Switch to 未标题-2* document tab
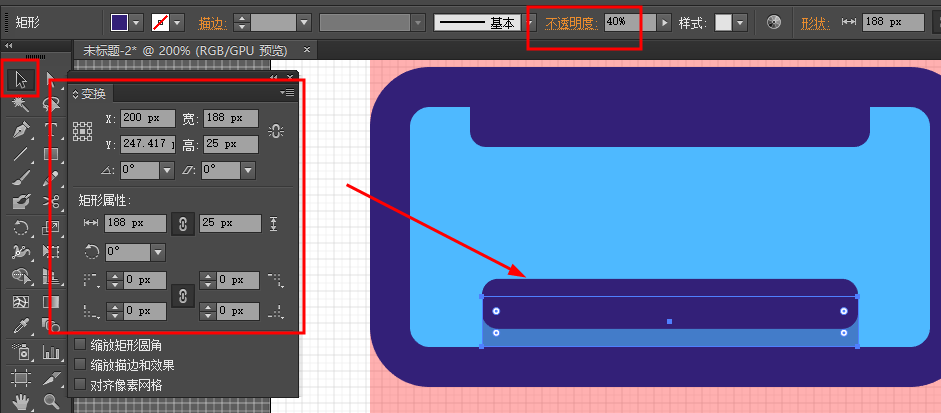 tap(185, 50)
